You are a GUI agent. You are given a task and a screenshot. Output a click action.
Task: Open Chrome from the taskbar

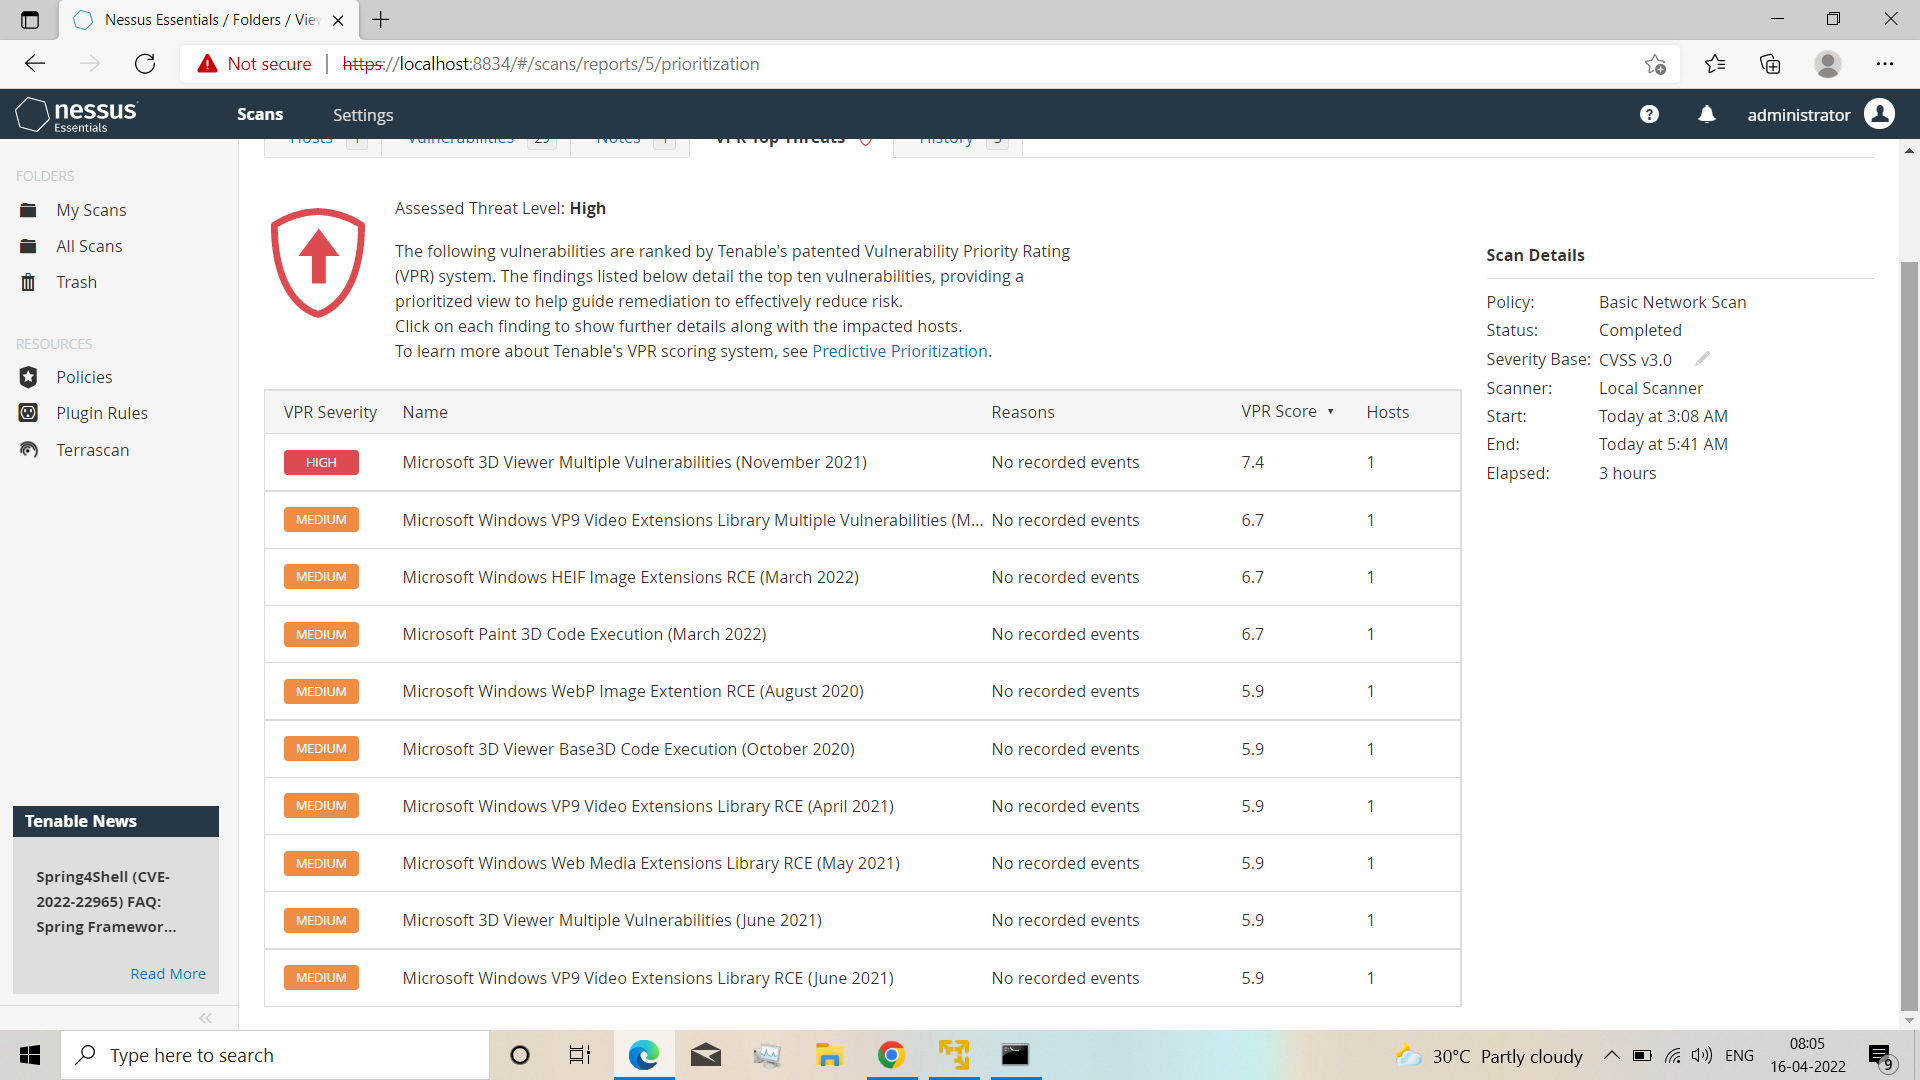click(891, 1055)
